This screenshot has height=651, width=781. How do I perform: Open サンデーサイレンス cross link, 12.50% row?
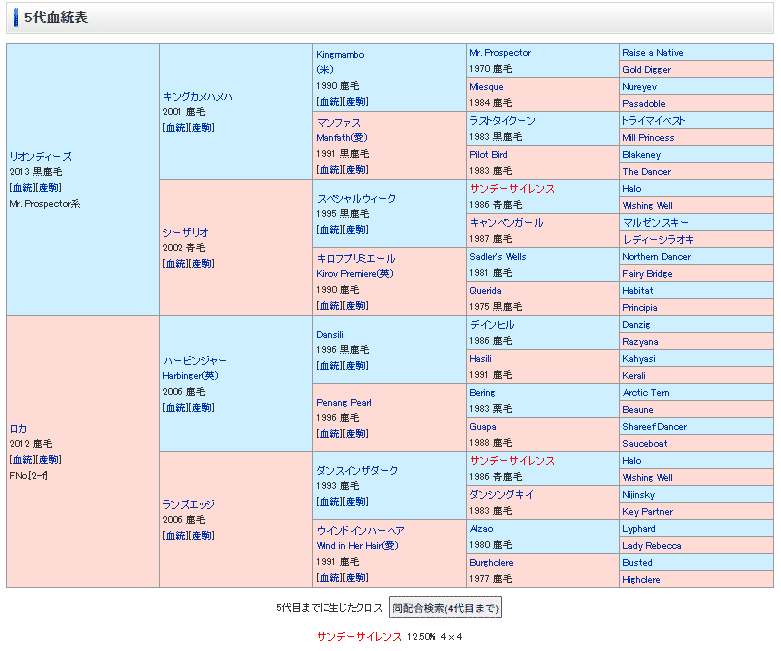(359, 637)
